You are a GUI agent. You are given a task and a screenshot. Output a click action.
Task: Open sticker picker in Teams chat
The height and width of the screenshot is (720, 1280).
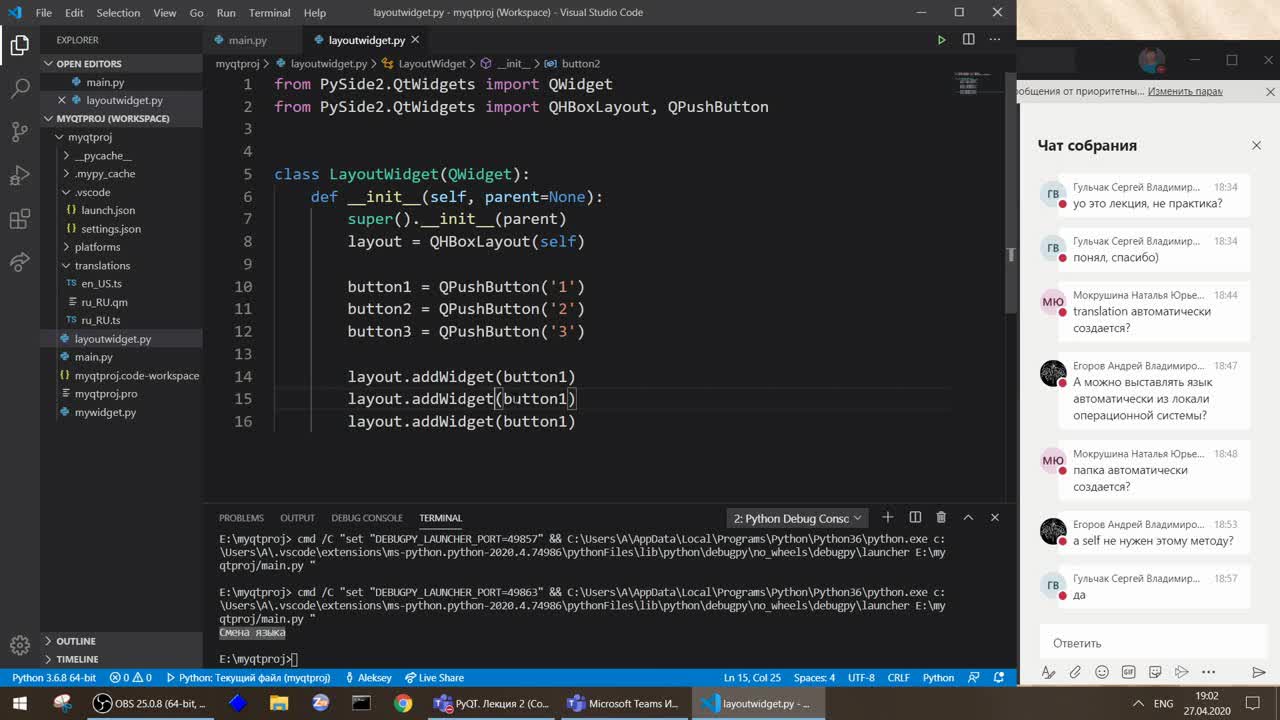tap(1155, 672)
